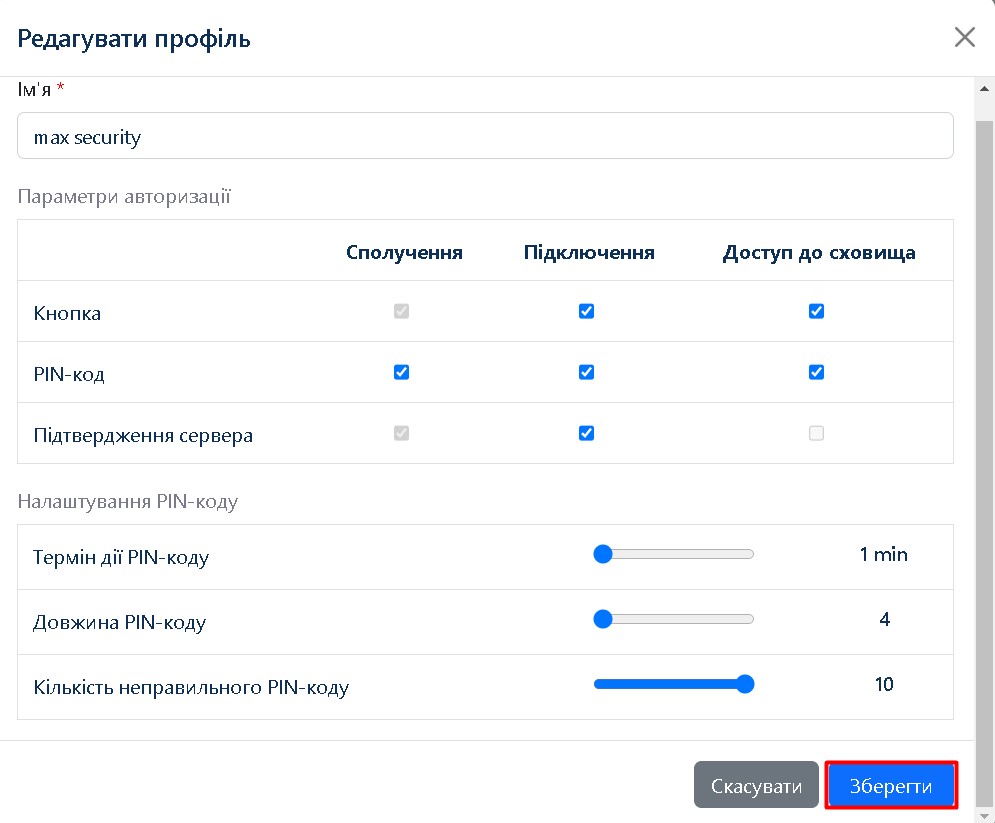Screen dimensions: 995x823
Task: Click the Підключення column header
Action: [x=589, y=252]
